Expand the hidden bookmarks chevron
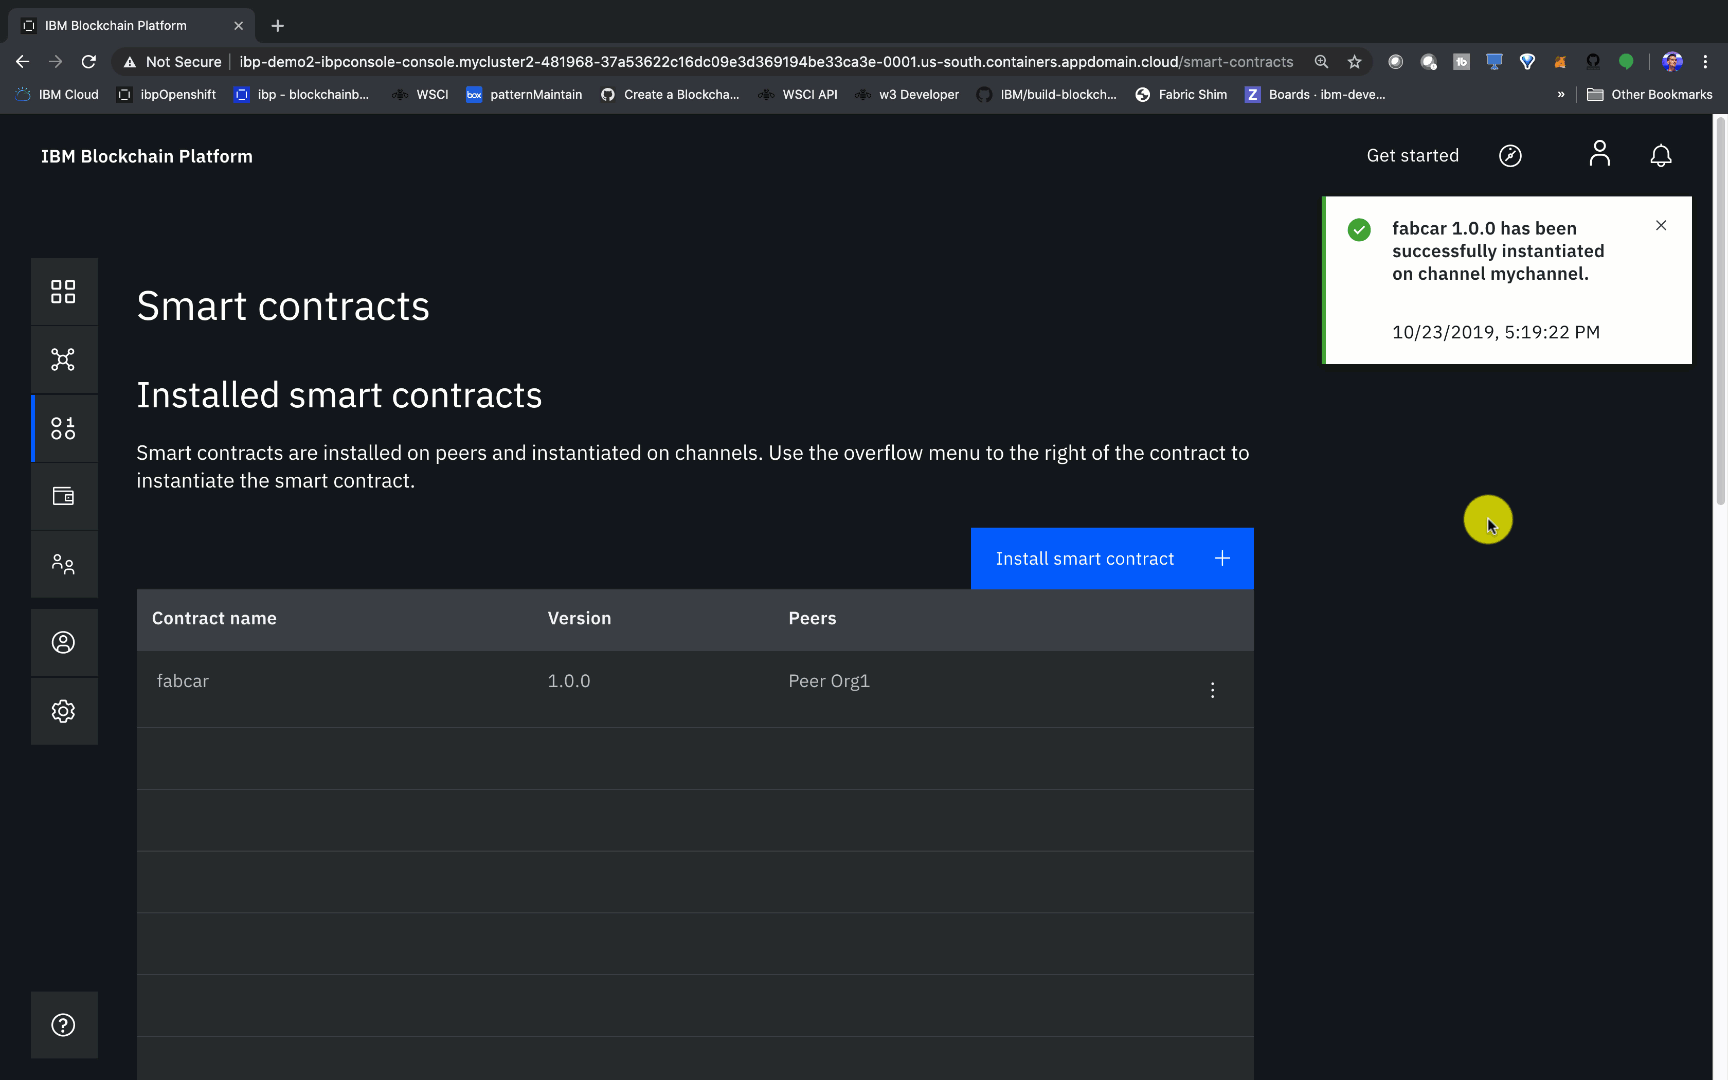 (1561, 95)
